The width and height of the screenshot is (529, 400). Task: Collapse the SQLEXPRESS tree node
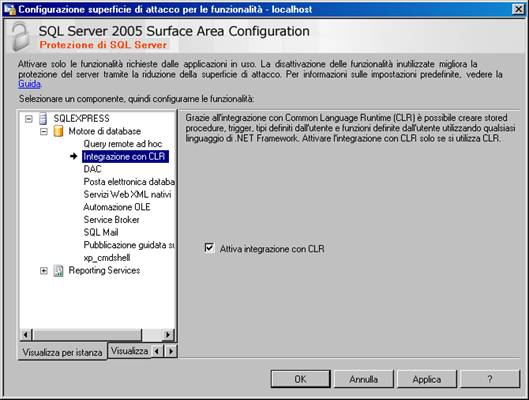tap(29, 119)
